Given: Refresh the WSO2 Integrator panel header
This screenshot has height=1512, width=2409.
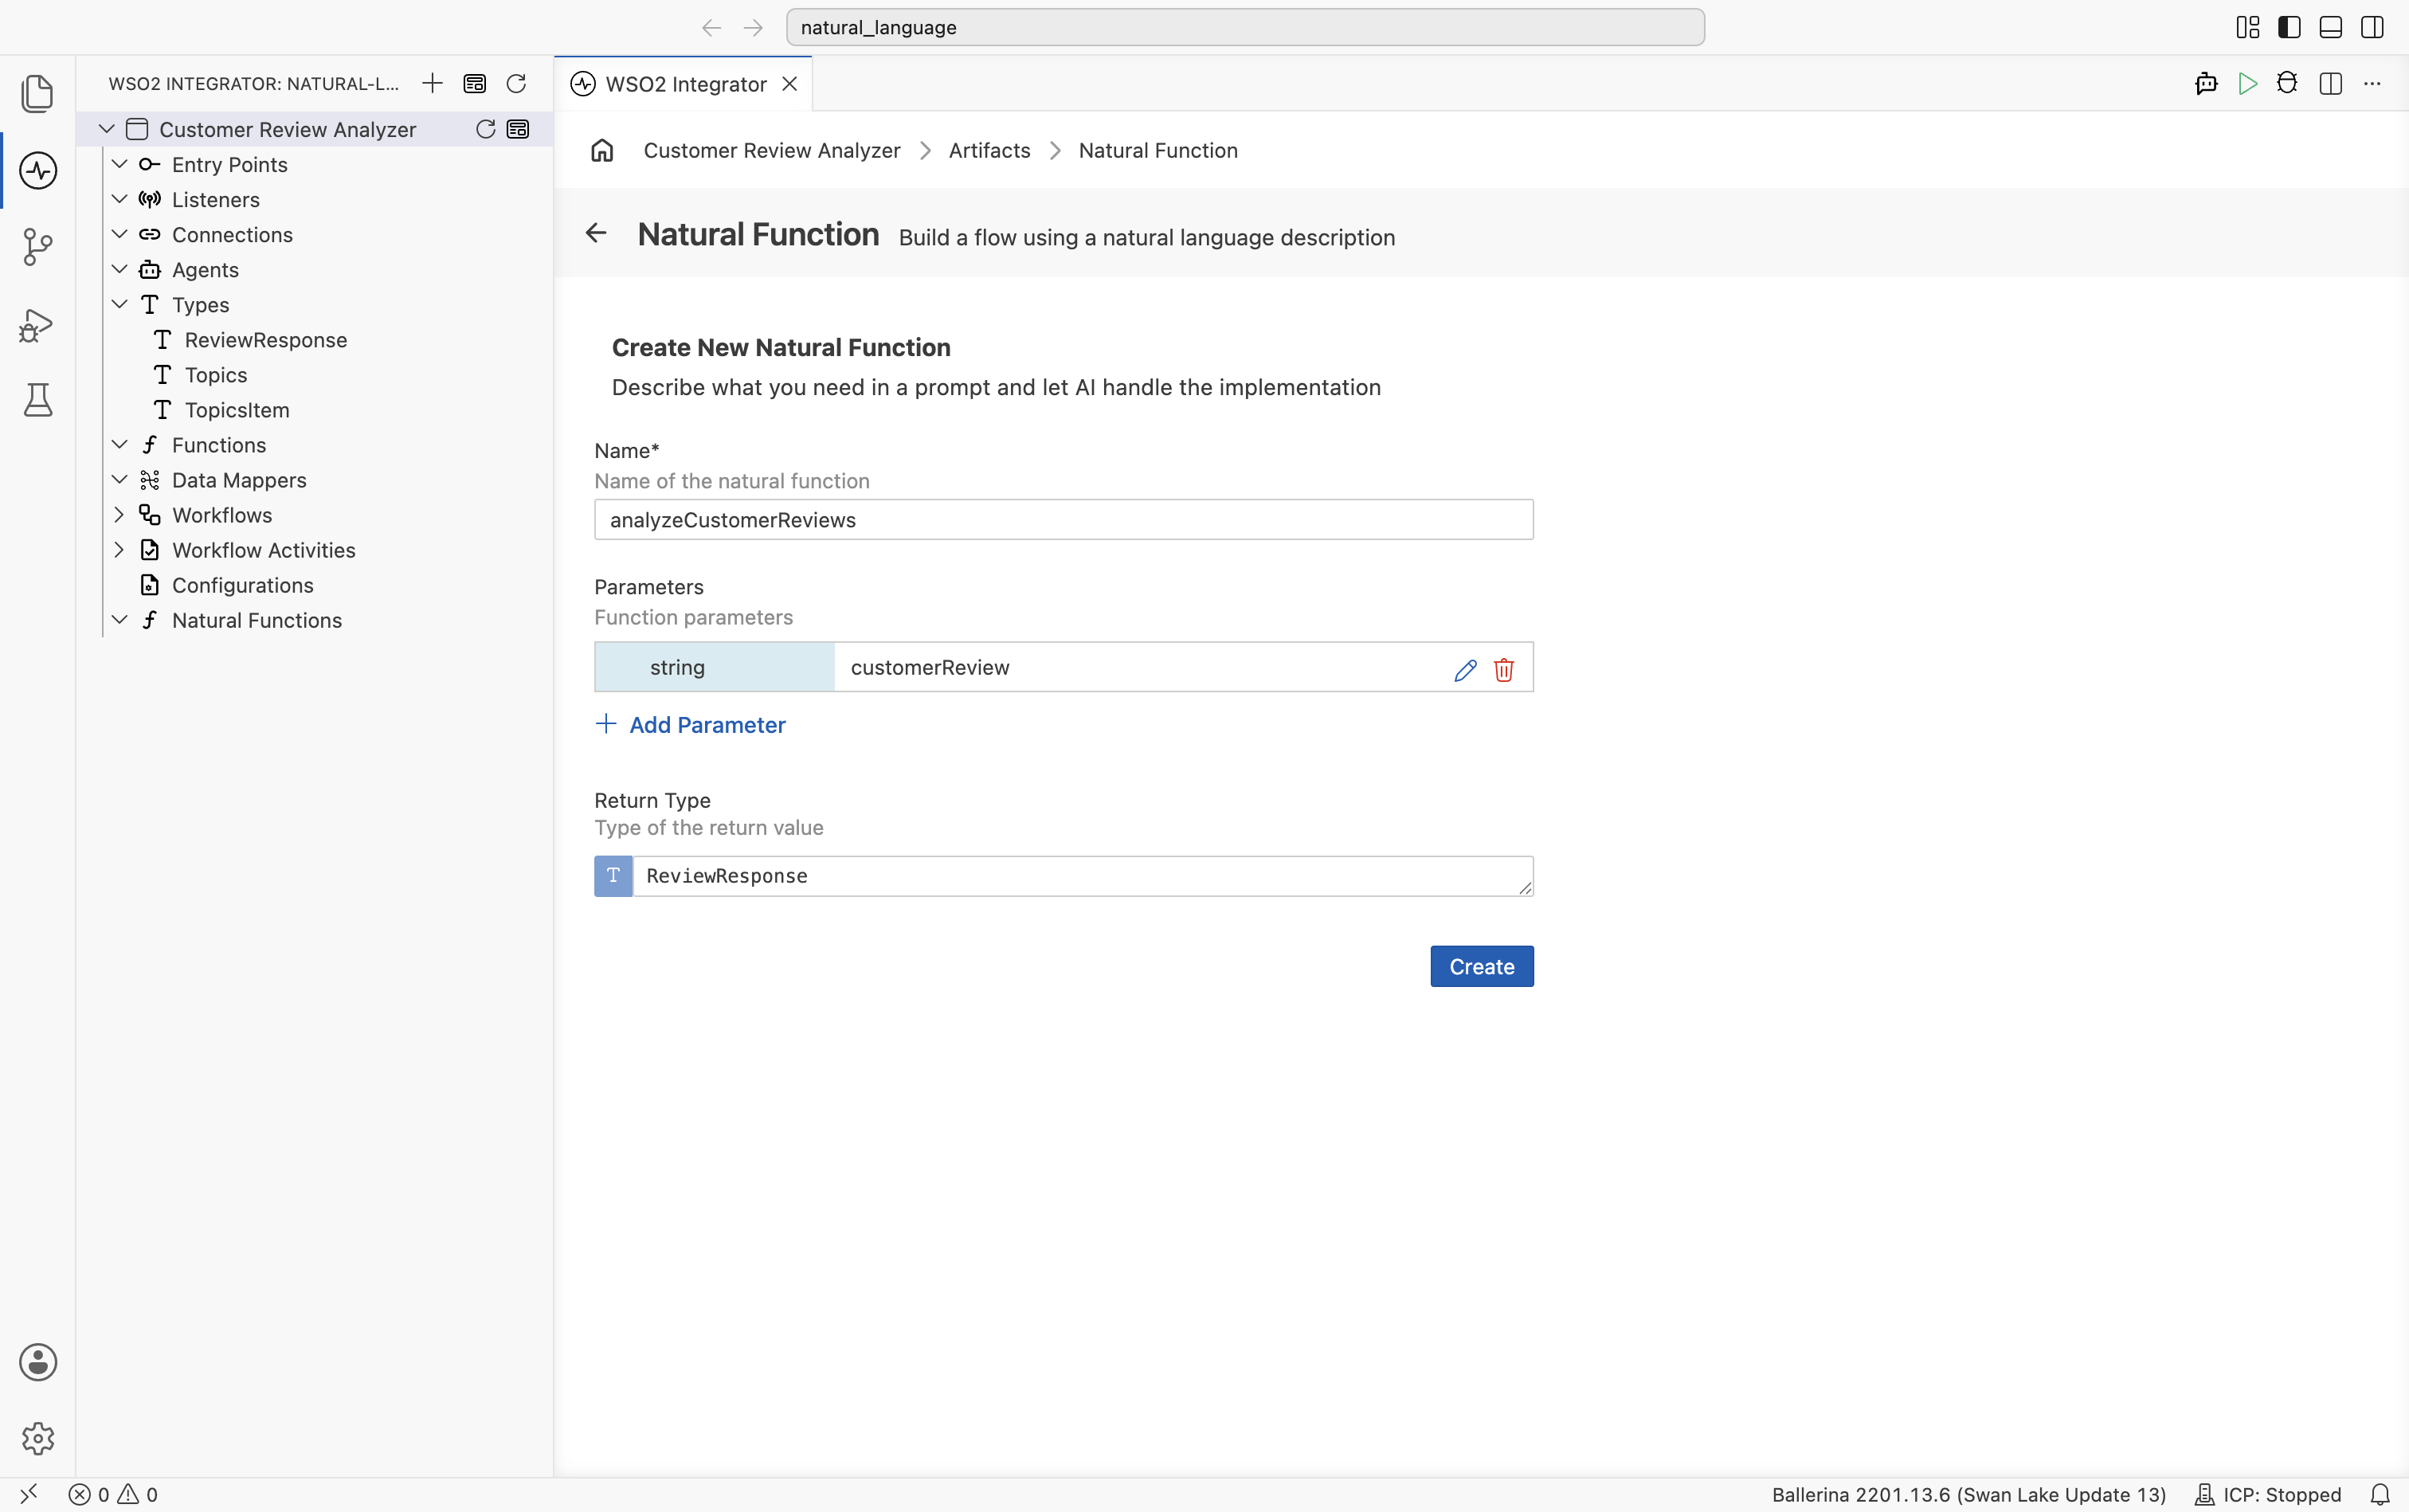Looking at the screenshot, I should click(x=516, y=83).
